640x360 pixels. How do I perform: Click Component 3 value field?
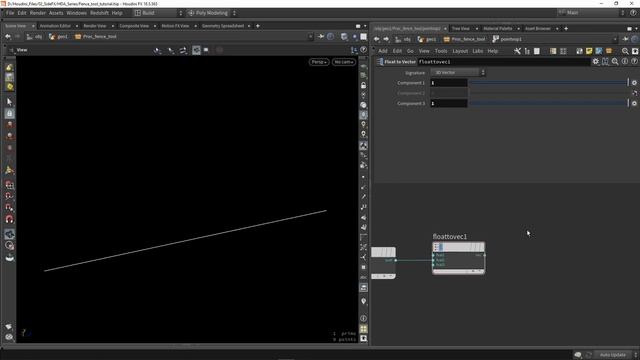449,103
